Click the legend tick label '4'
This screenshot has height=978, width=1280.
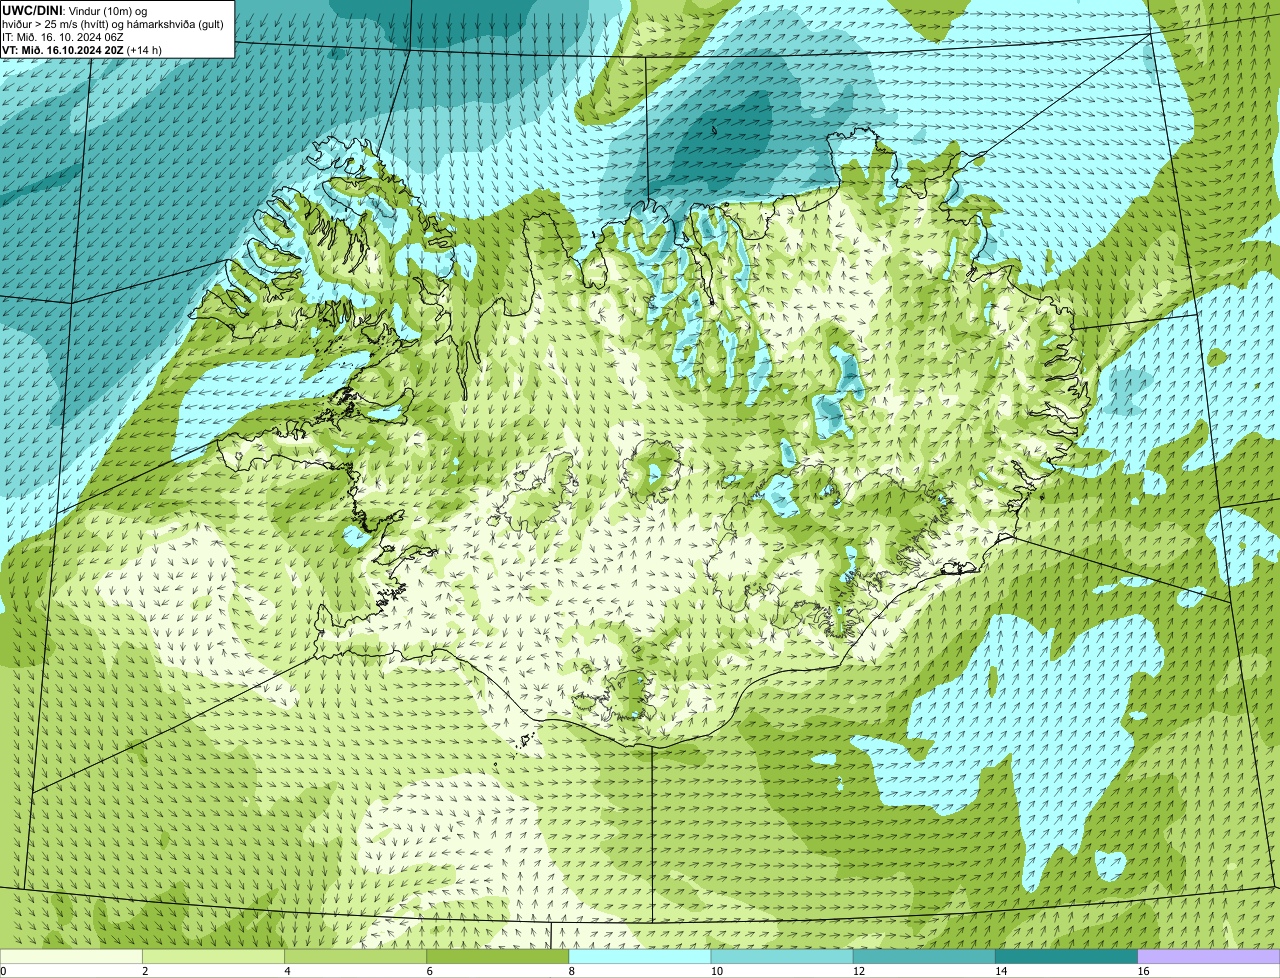pos(287,971)
